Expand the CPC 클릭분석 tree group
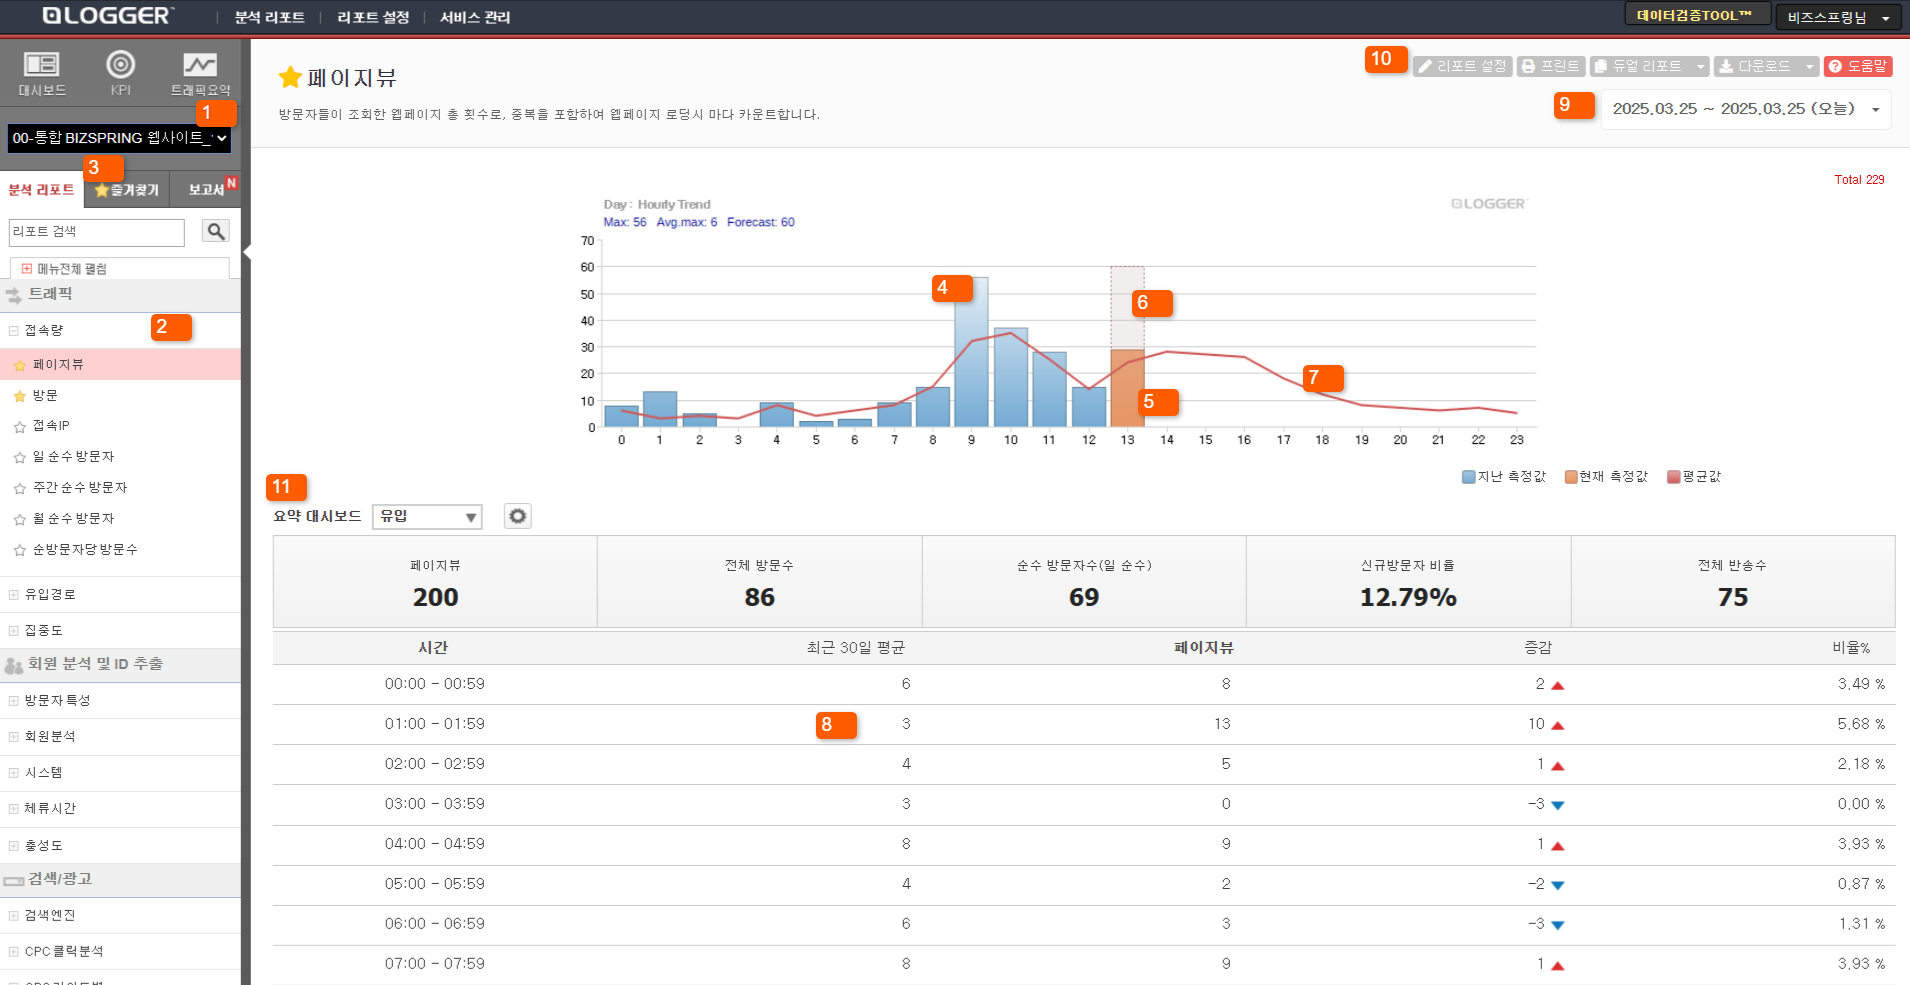This screenshot has height=985, width=1910. pos(14,951)
